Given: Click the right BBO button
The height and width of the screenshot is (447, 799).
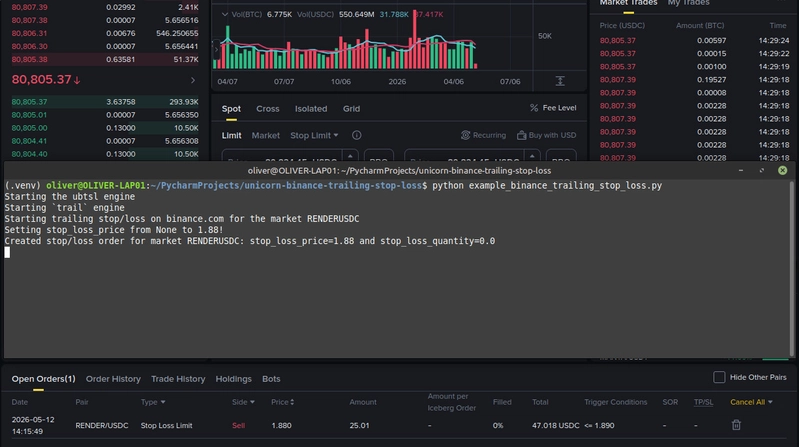Looking at the screenshot, I should point(561,156).
